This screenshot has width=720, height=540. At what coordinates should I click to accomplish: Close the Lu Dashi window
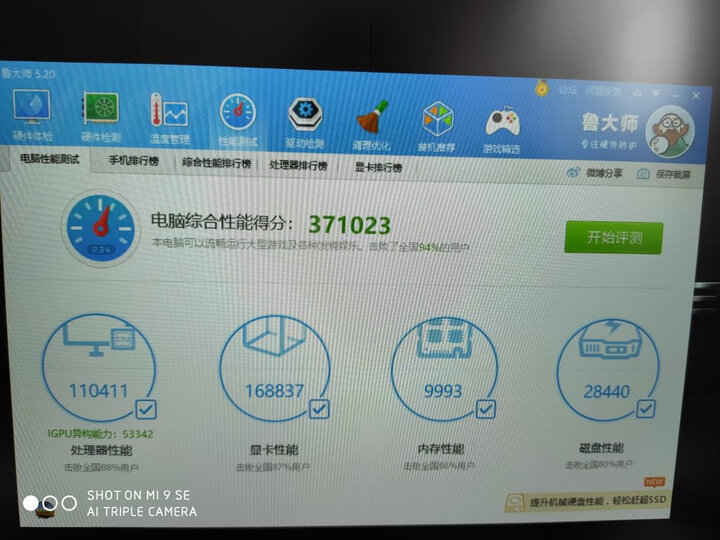696,96
